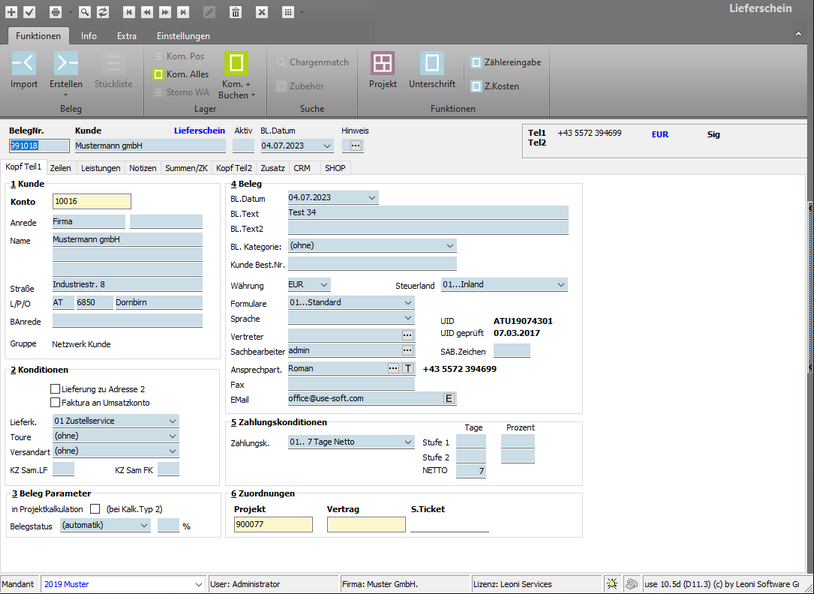Image resolution: width=814 pixels, height=594 pixels.
Task: Check Faktura an Umsatzkonto option
Action: (56, 402)
